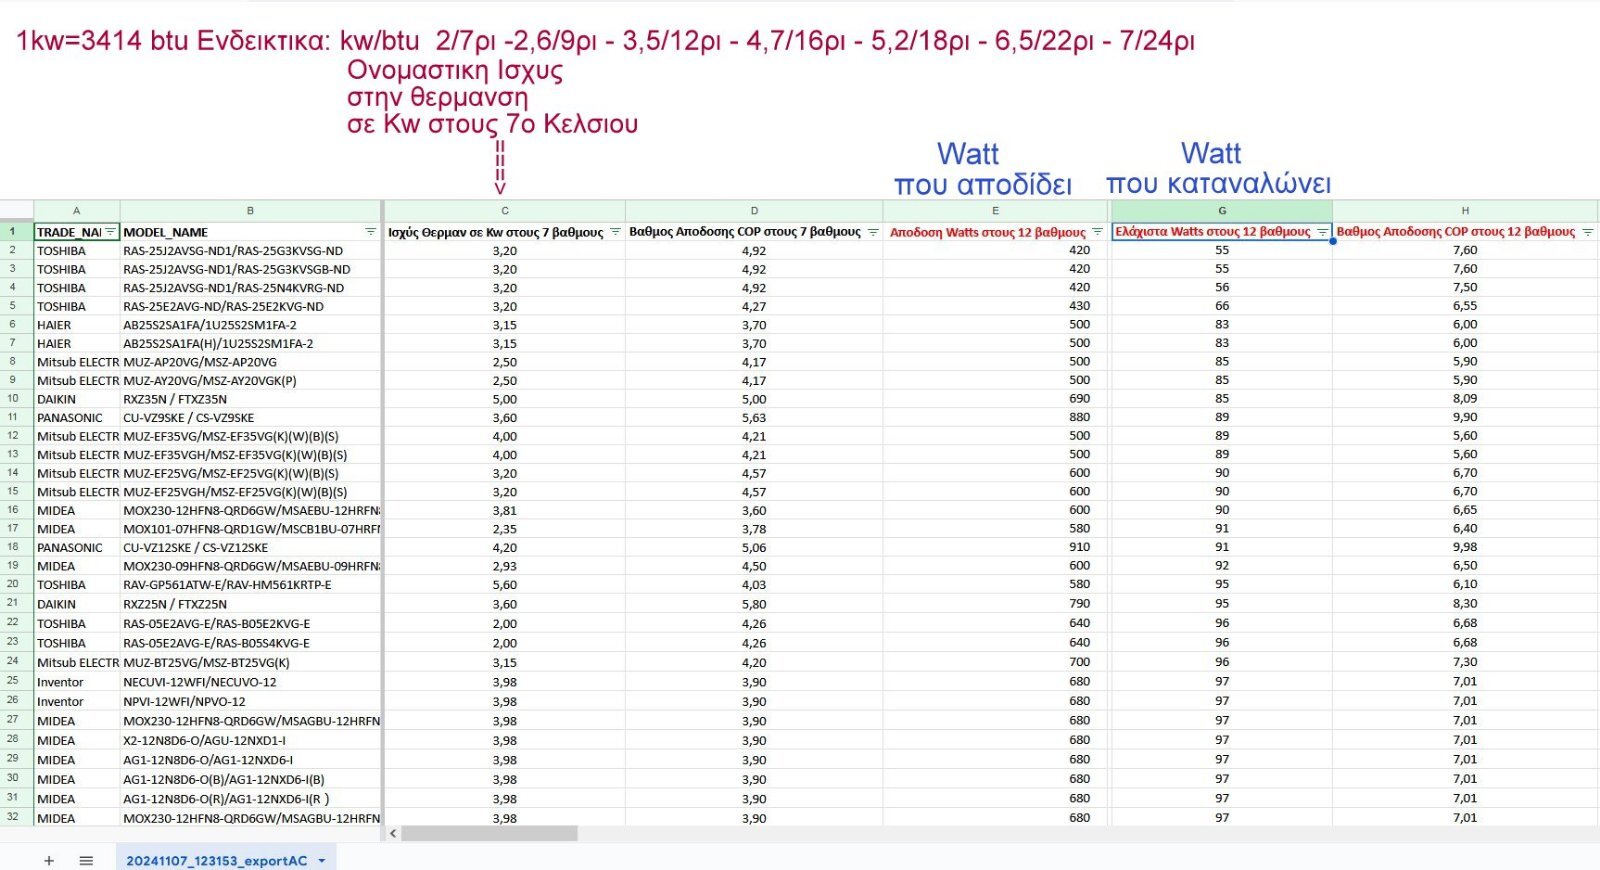Click value 910 in Αποδοση Watts column
The height and width of the screenshot is (870, 1600).
point(995,547)
